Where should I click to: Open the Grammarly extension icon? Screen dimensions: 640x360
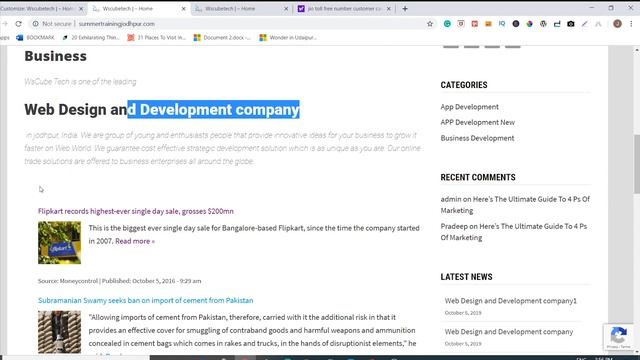447,24
